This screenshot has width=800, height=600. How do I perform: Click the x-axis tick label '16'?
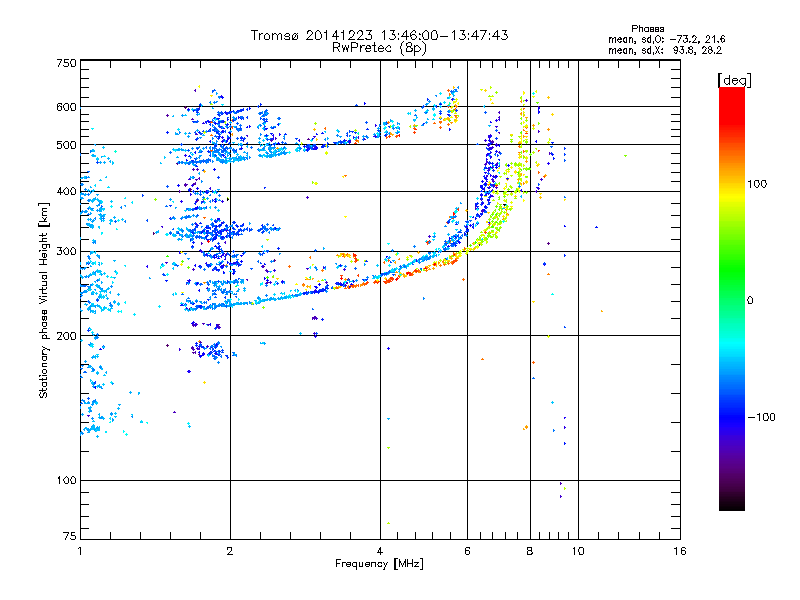(x=680, y=551)
